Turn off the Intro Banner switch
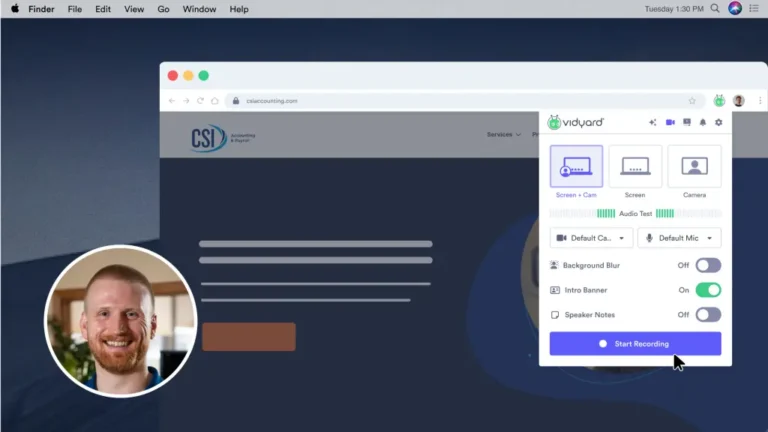 click(708, 290)
